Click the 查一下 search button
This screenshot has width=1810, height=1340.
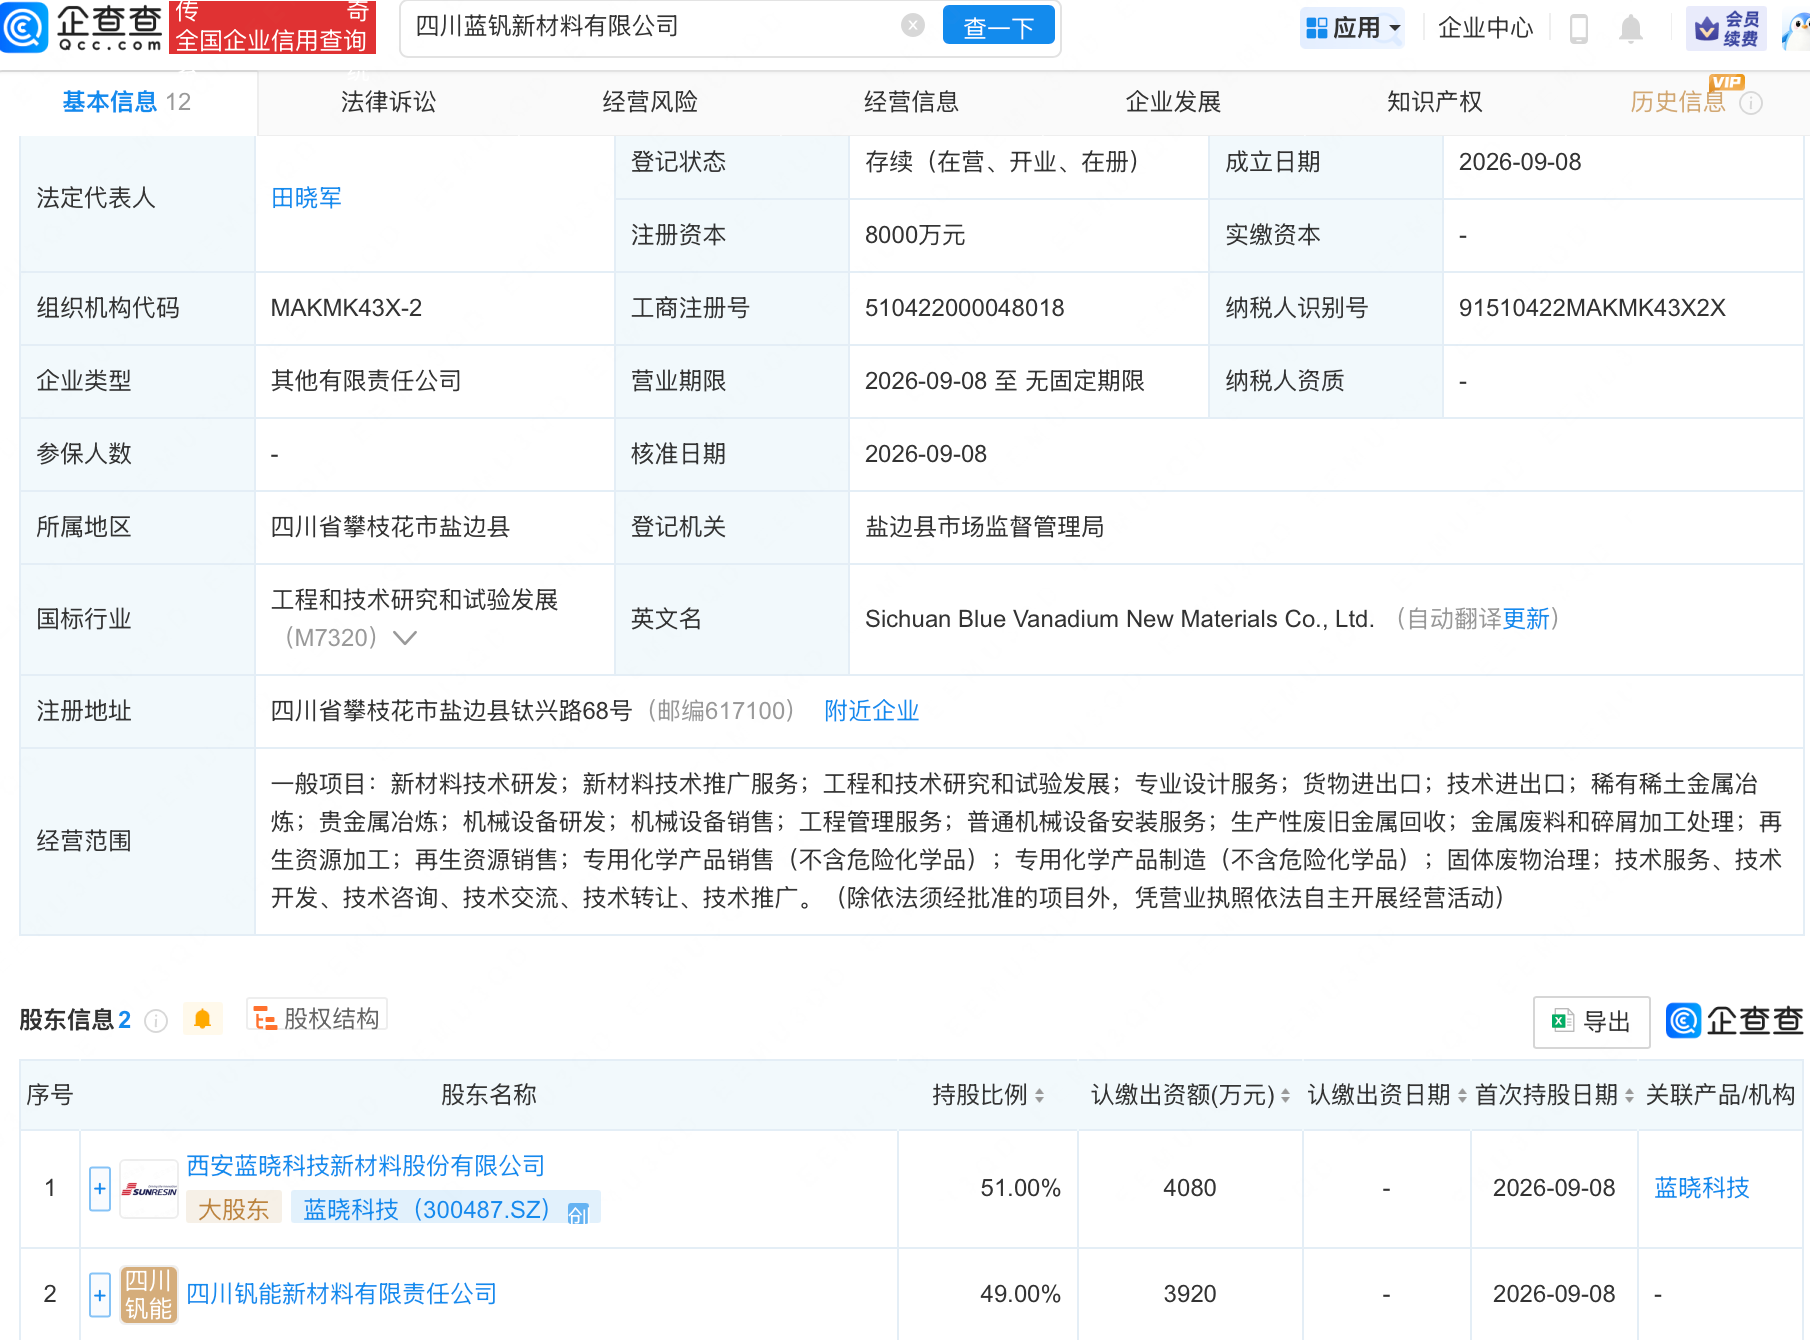click(998, 26)
